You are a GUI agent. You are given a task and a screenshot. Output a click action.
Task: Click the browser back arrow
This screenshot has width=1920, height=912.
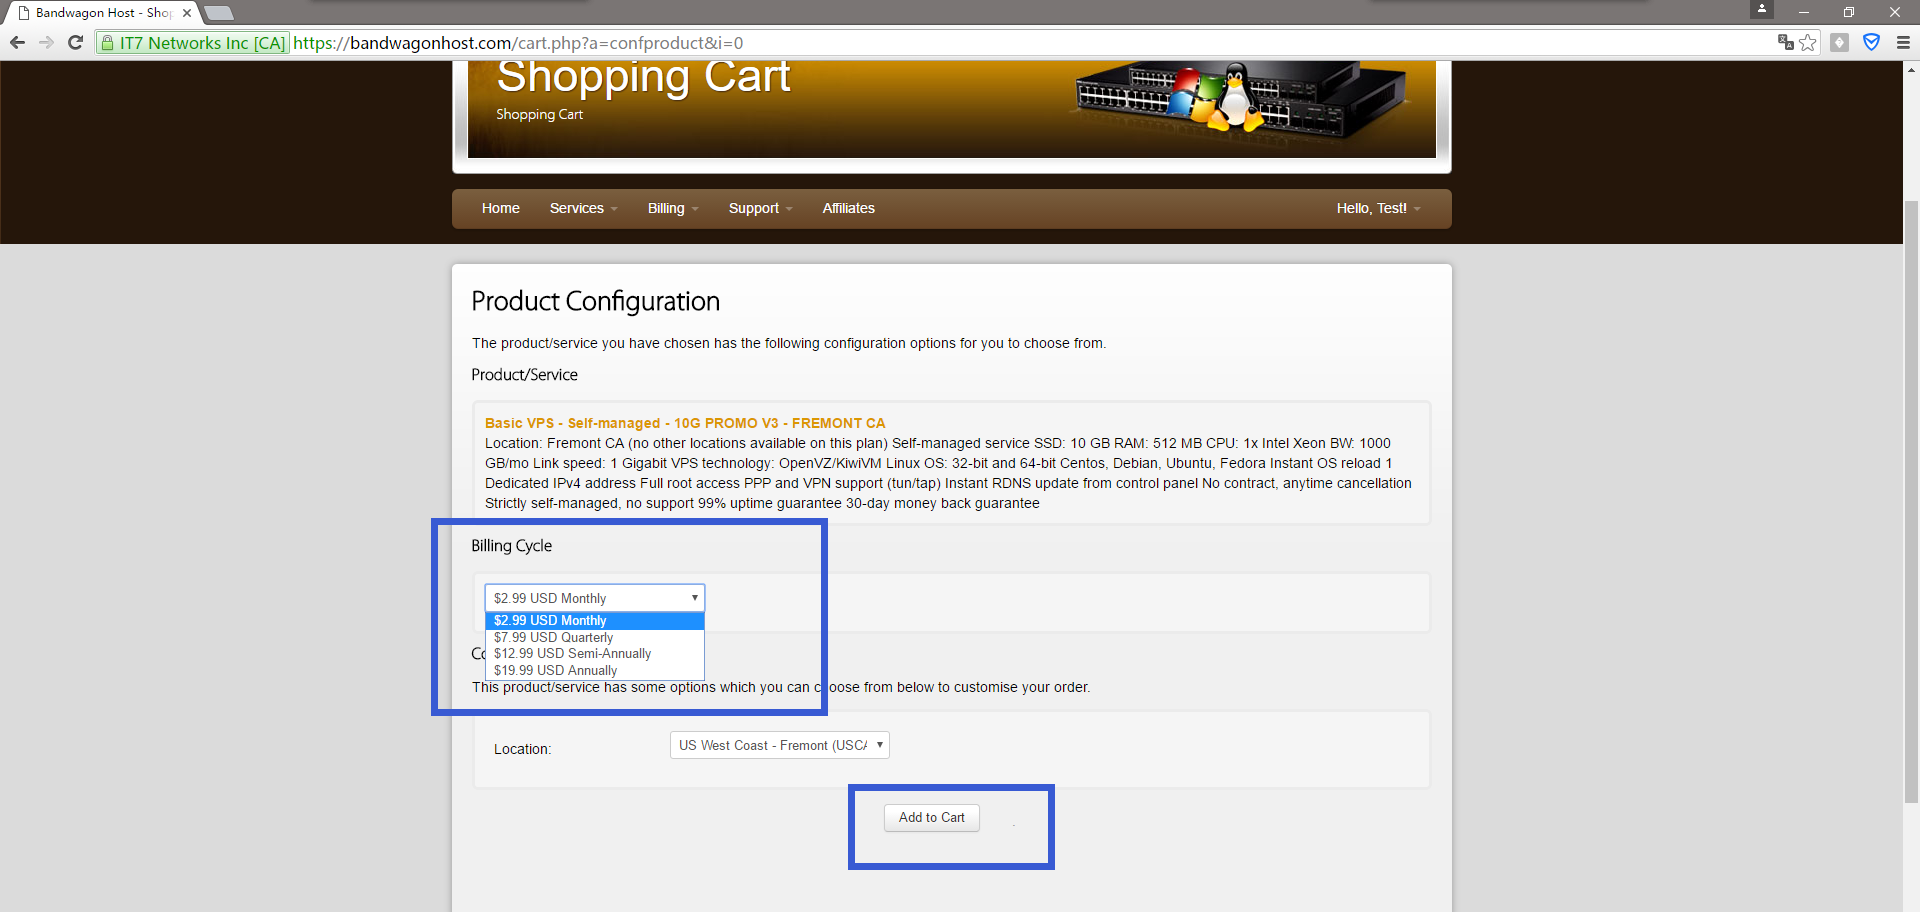coord(17,43)
